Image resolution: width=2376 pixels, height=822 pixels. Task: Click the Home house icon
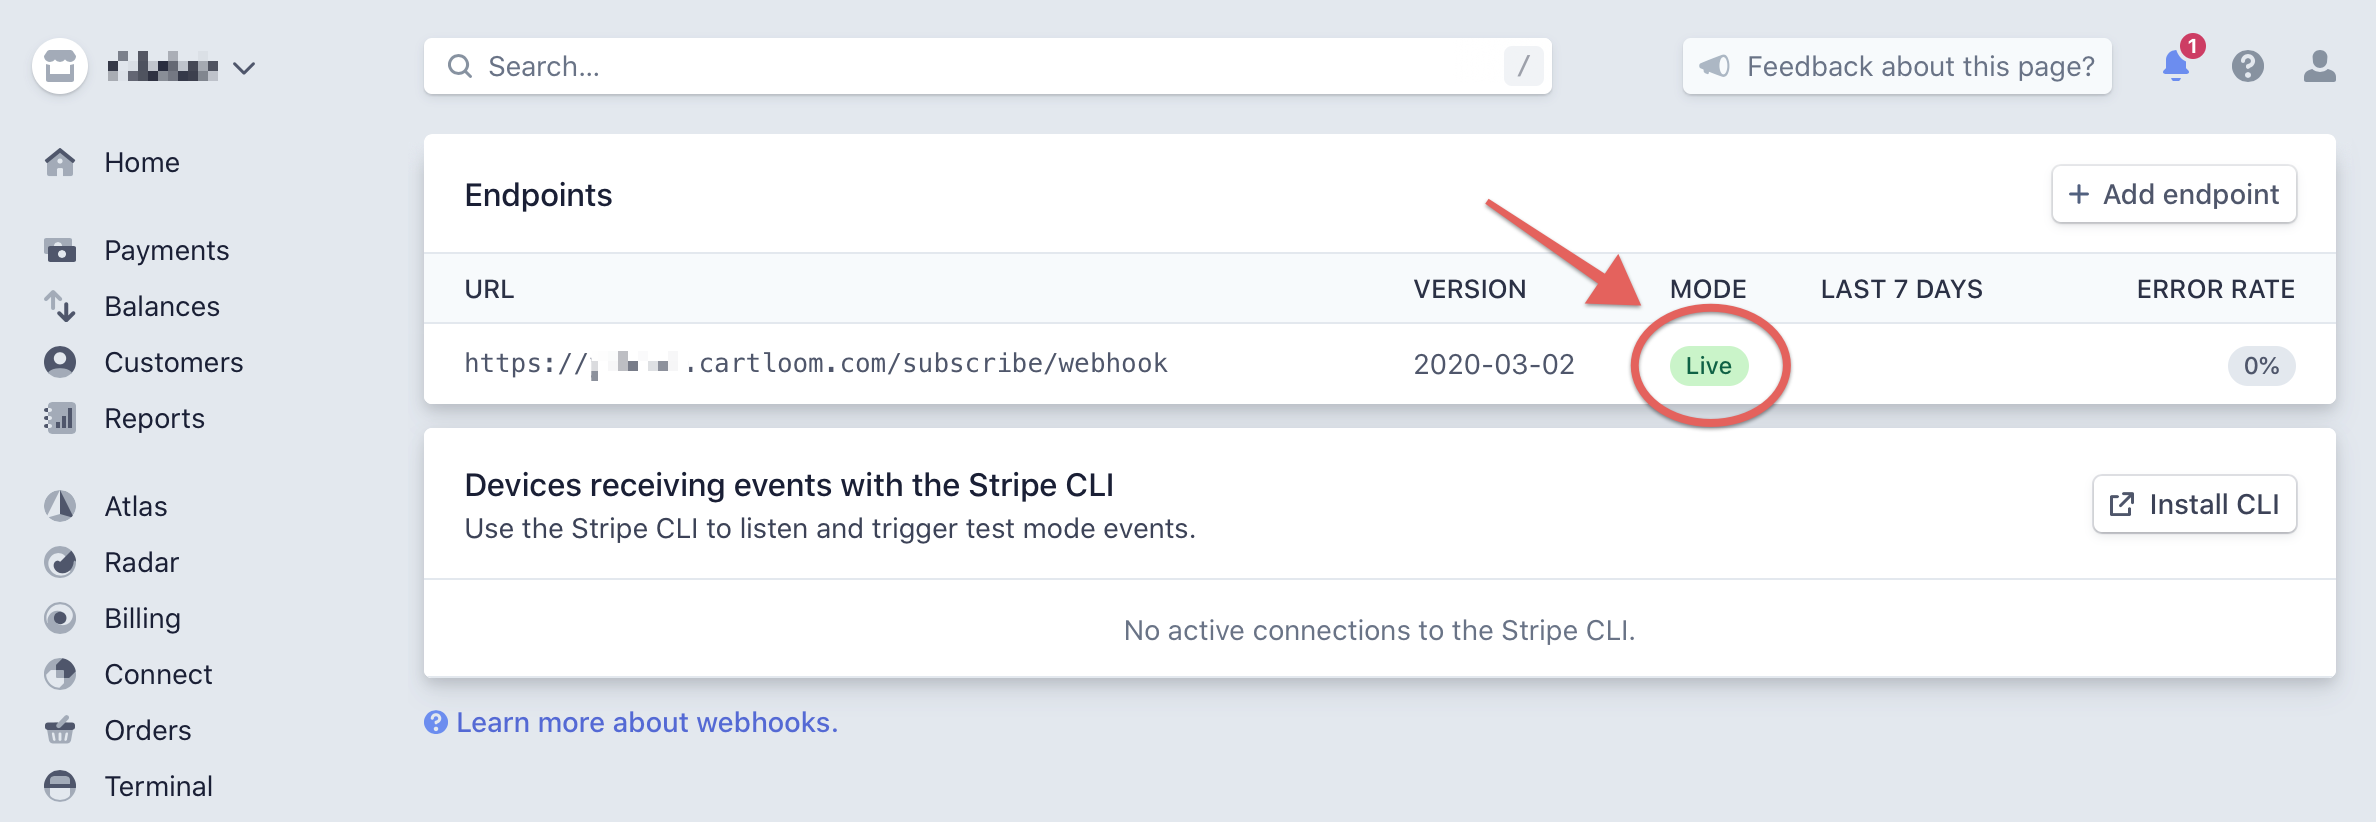click(60, 162)
